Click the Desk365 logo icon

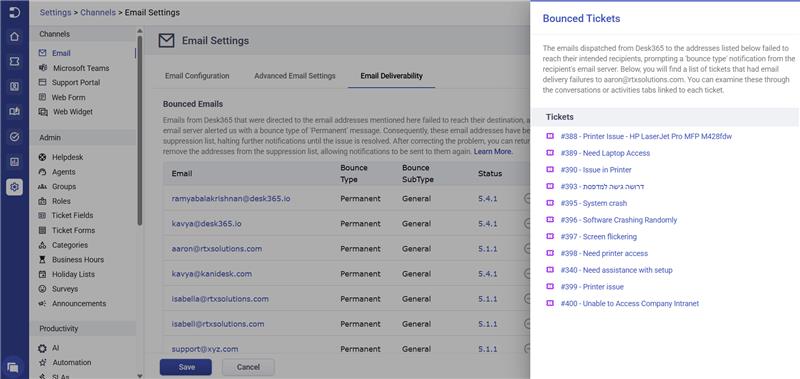pos(14,12)
